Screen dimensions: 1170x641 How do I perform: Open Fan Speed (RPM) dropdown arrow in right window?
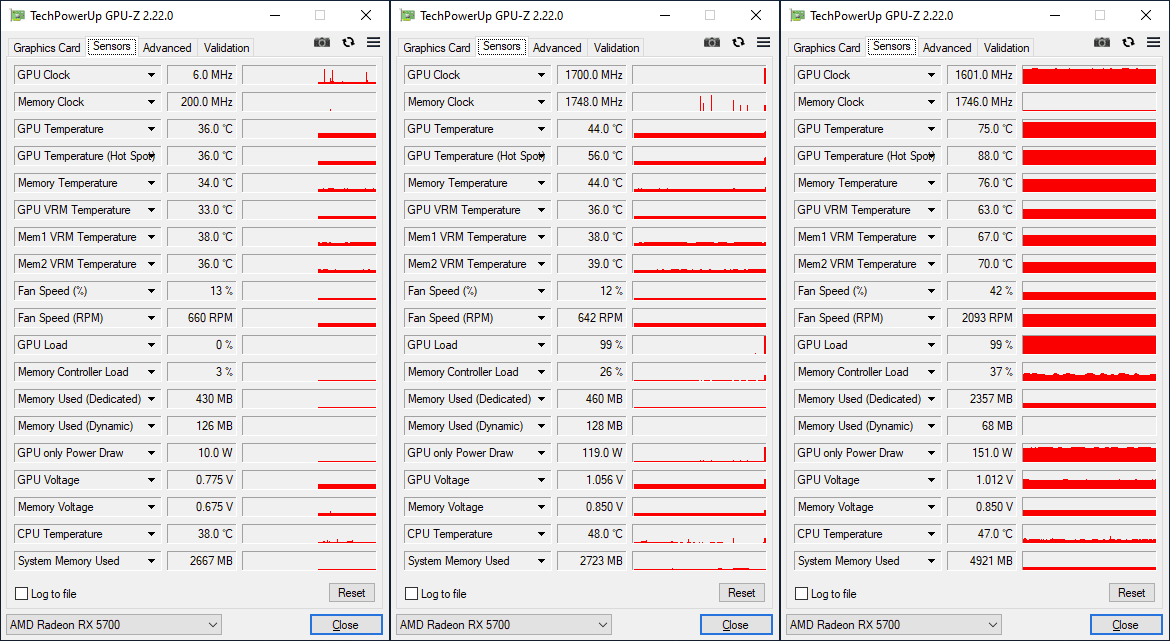tap(932, 318)
